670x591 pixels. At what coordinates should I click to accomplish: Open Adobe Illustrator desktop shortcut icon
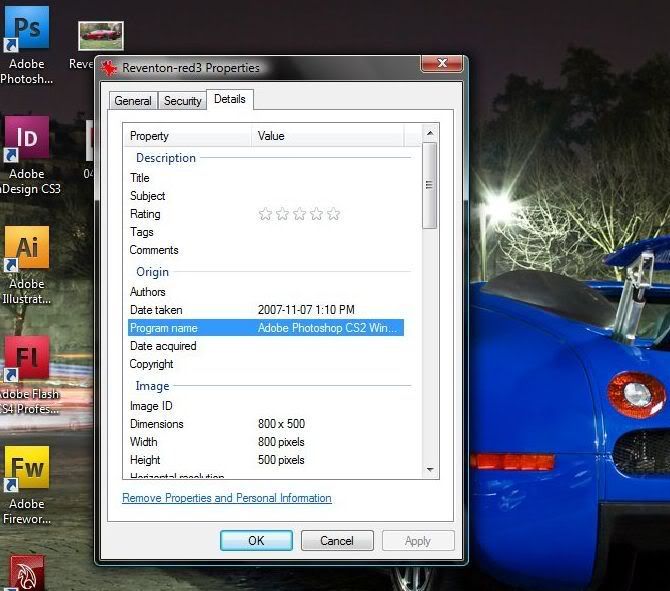pyautogui.click(x=27, y=249)
